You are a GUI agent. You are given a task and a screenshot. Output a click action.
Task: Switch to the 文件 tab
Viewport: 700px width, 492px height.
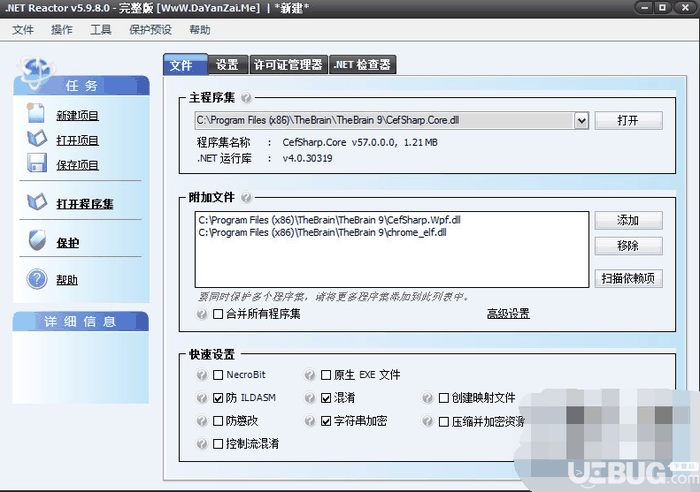pyautogui.click(x=185, y=65)
